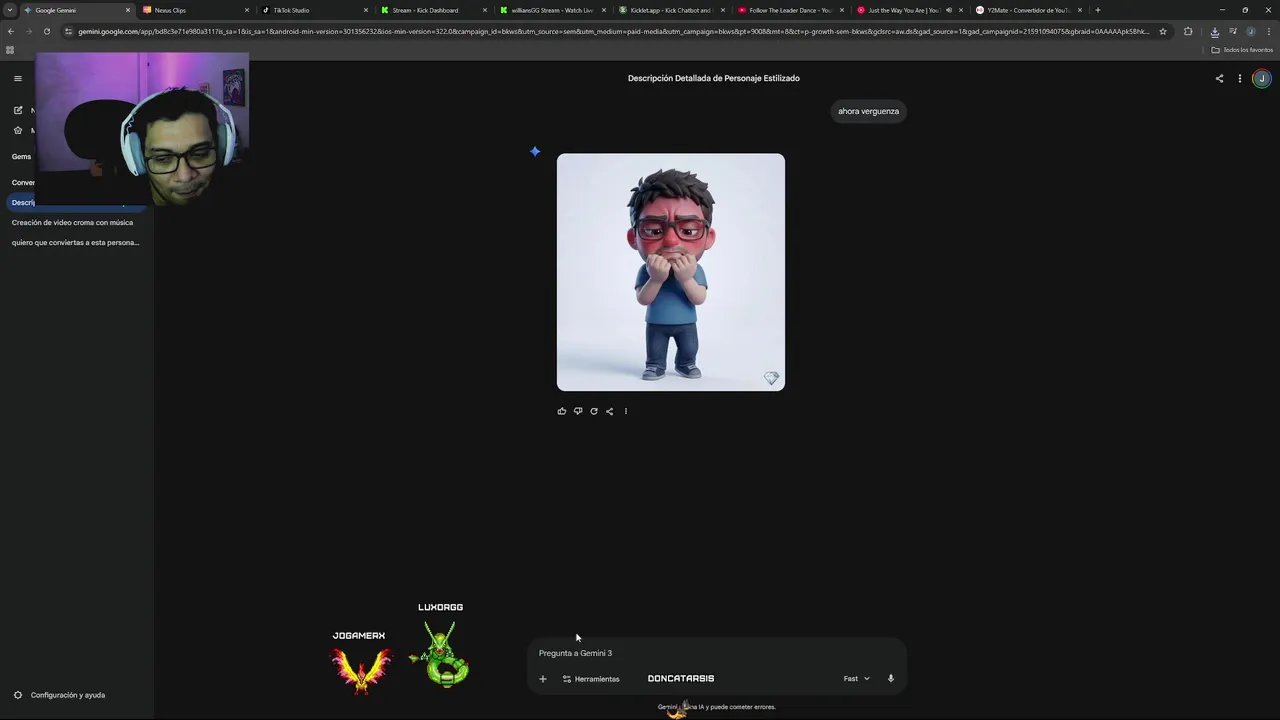Viewport: 1280px width, 720px height.
Task: Like the generated image response
Action: pyautogui.click(x=562, y=411)
